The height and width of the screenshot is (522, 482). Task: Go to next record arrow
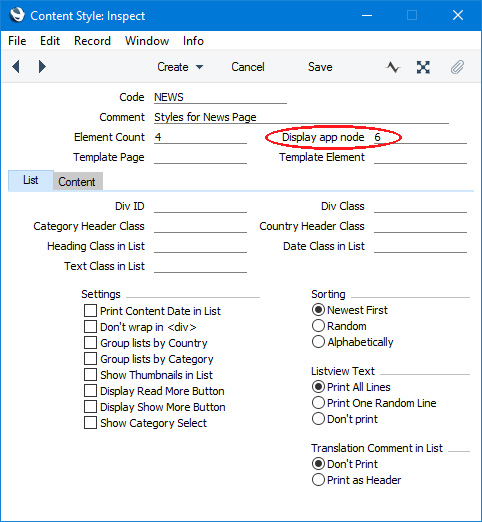click(x=42, y=67)
